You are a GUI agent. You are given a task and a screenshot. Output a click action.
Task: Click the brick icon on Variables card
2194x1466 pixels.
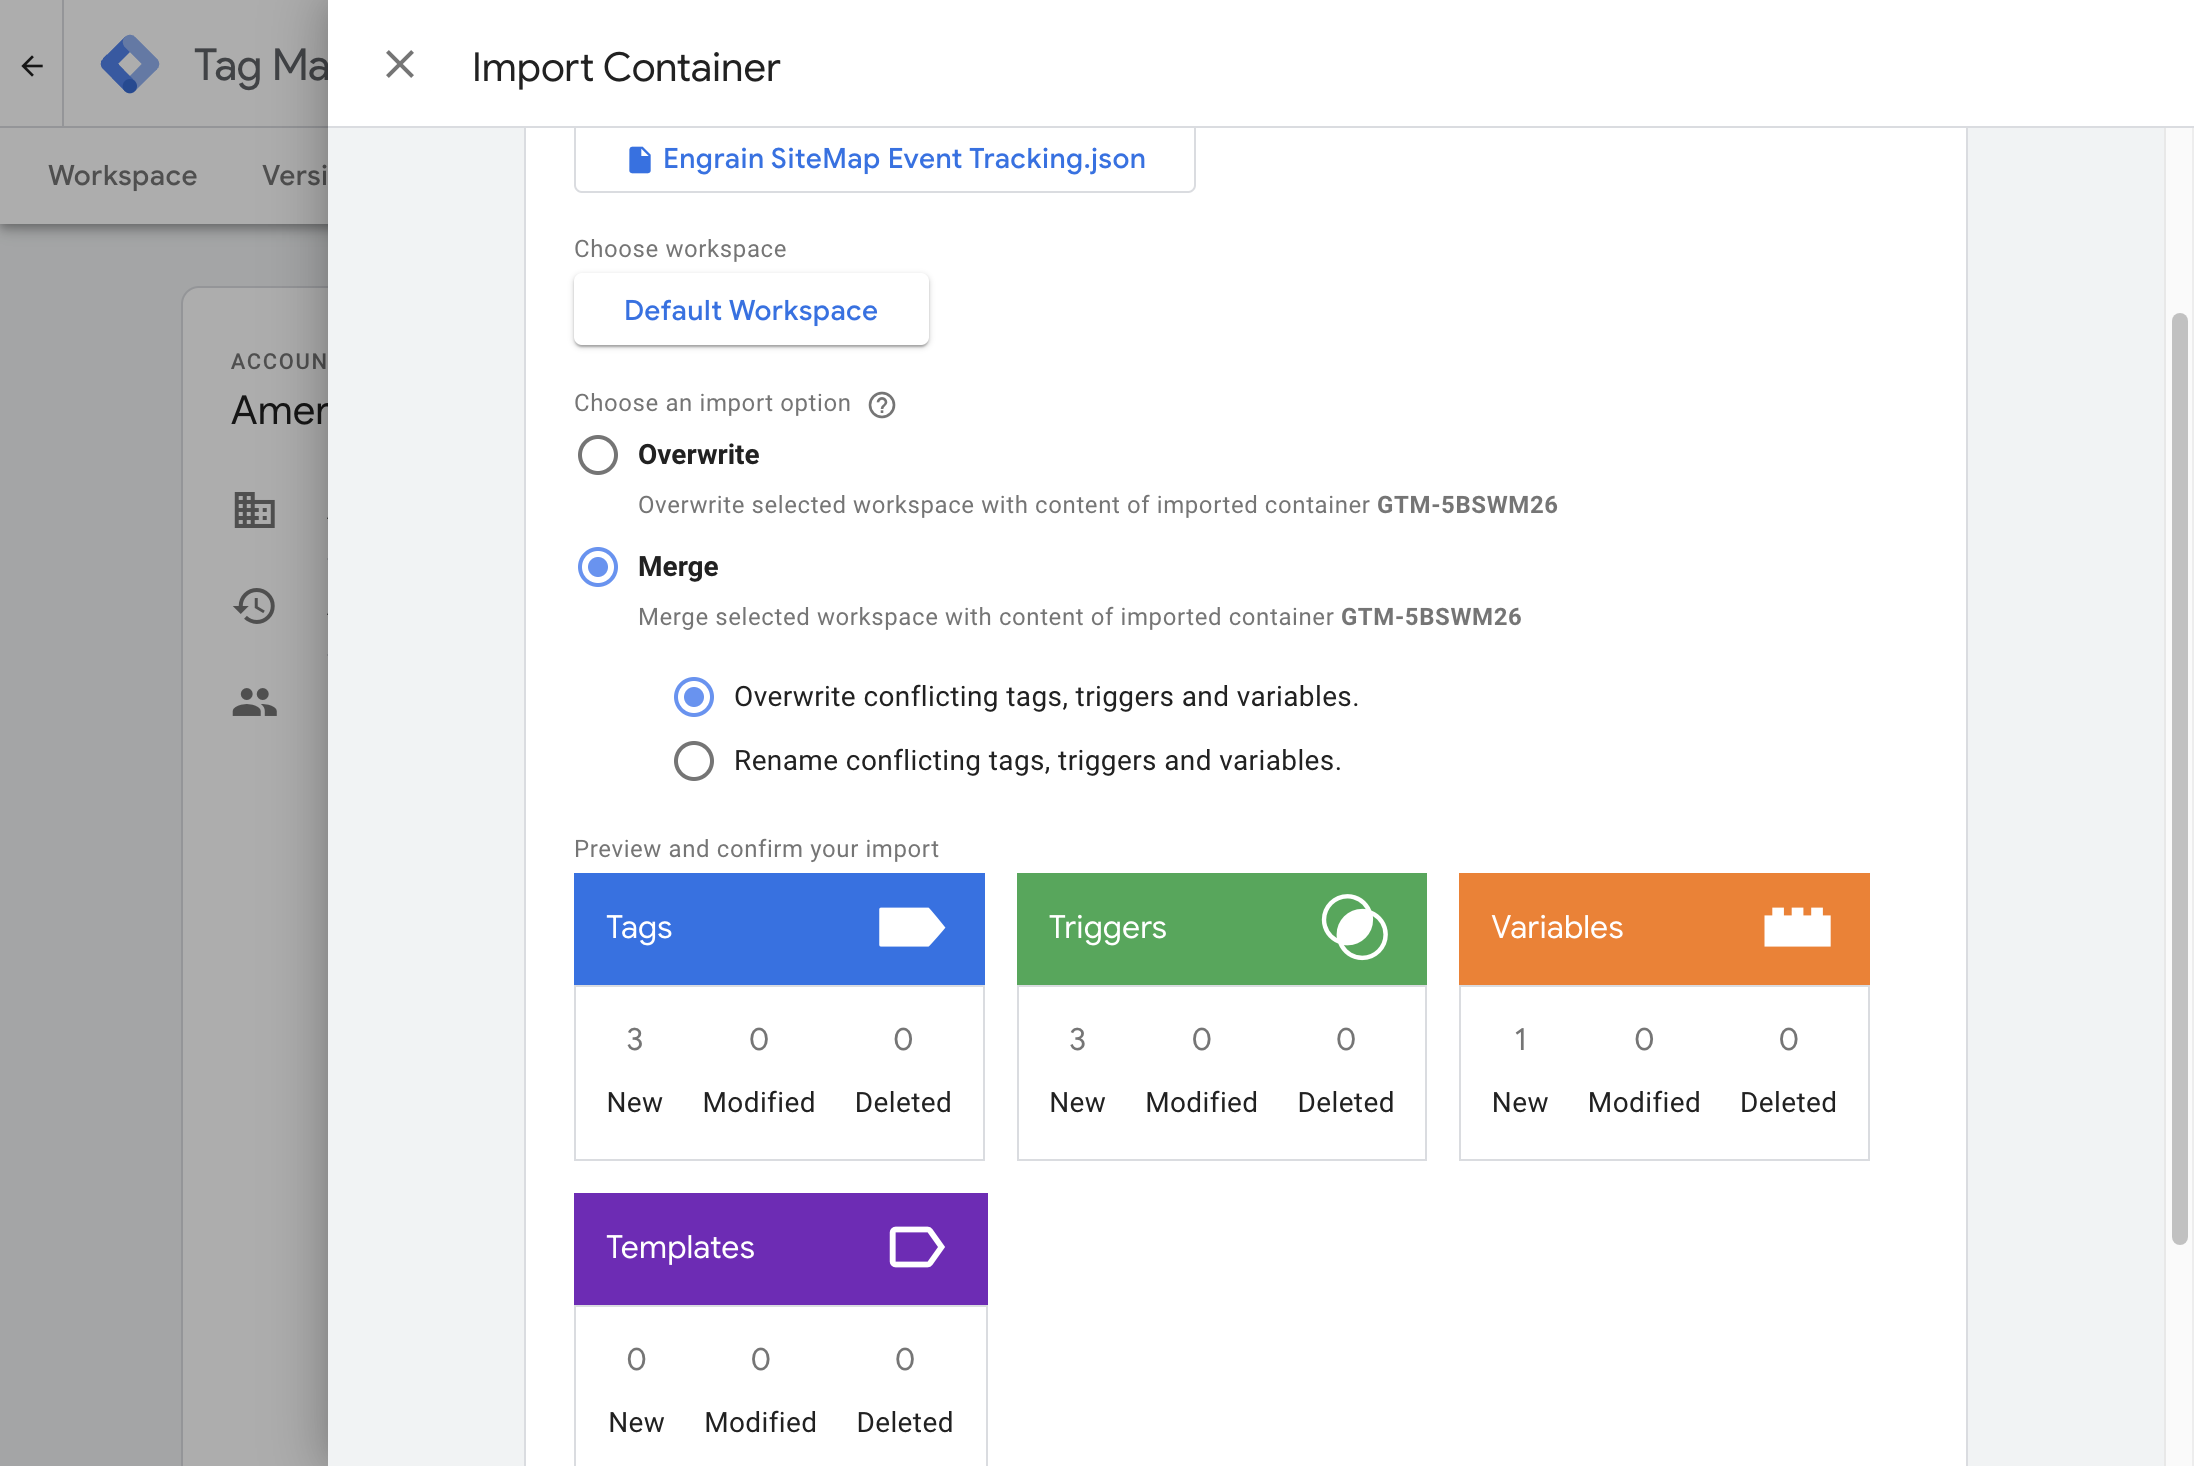(x=1797, y=927)
